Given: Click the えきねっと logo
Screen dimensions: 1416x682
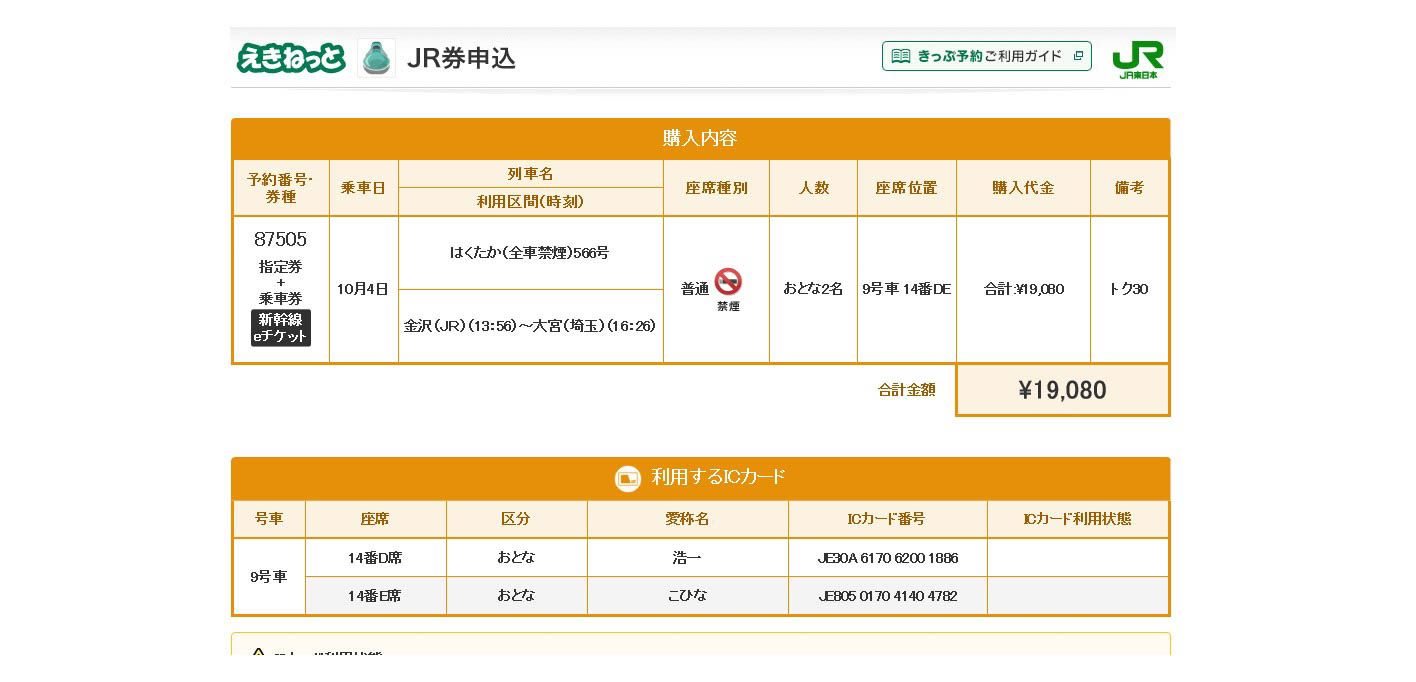Looking at the screenshot, I should (x=291, y=58).
